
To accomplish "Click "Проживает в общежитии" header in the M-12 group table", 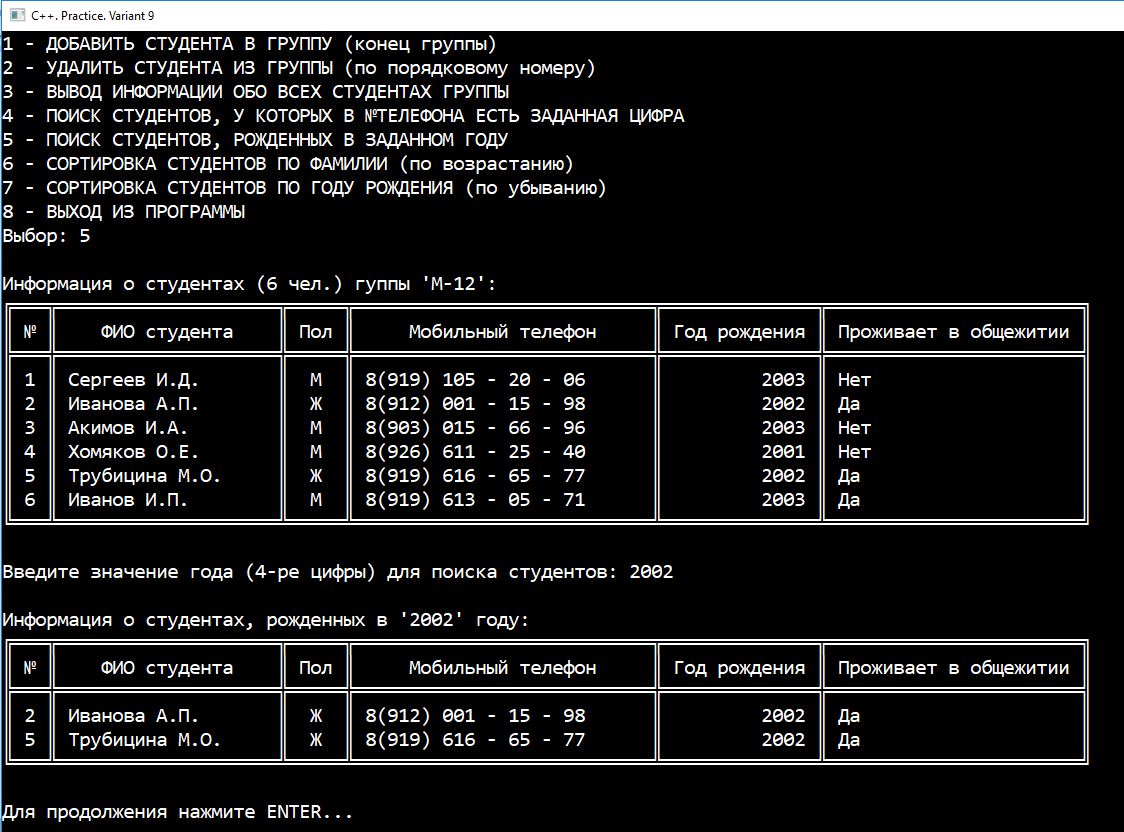I will [953, 332].
